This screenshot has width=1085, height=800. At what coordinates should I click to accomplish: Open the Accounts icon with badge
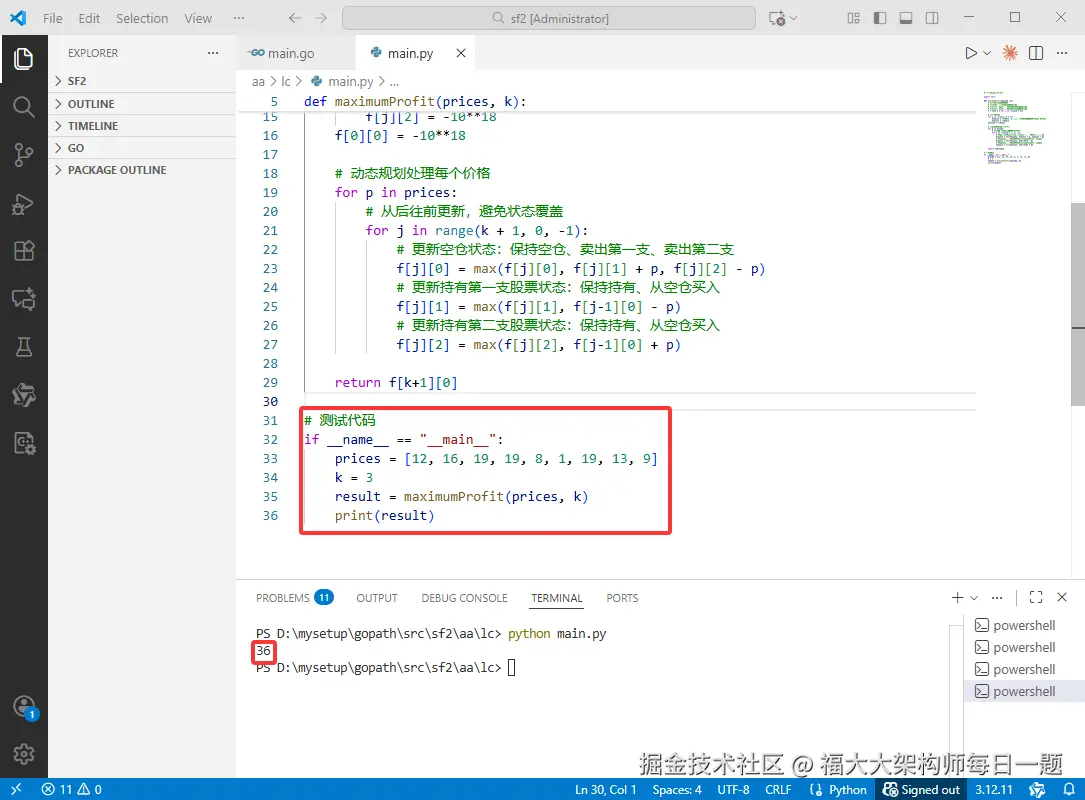[24, 707]
